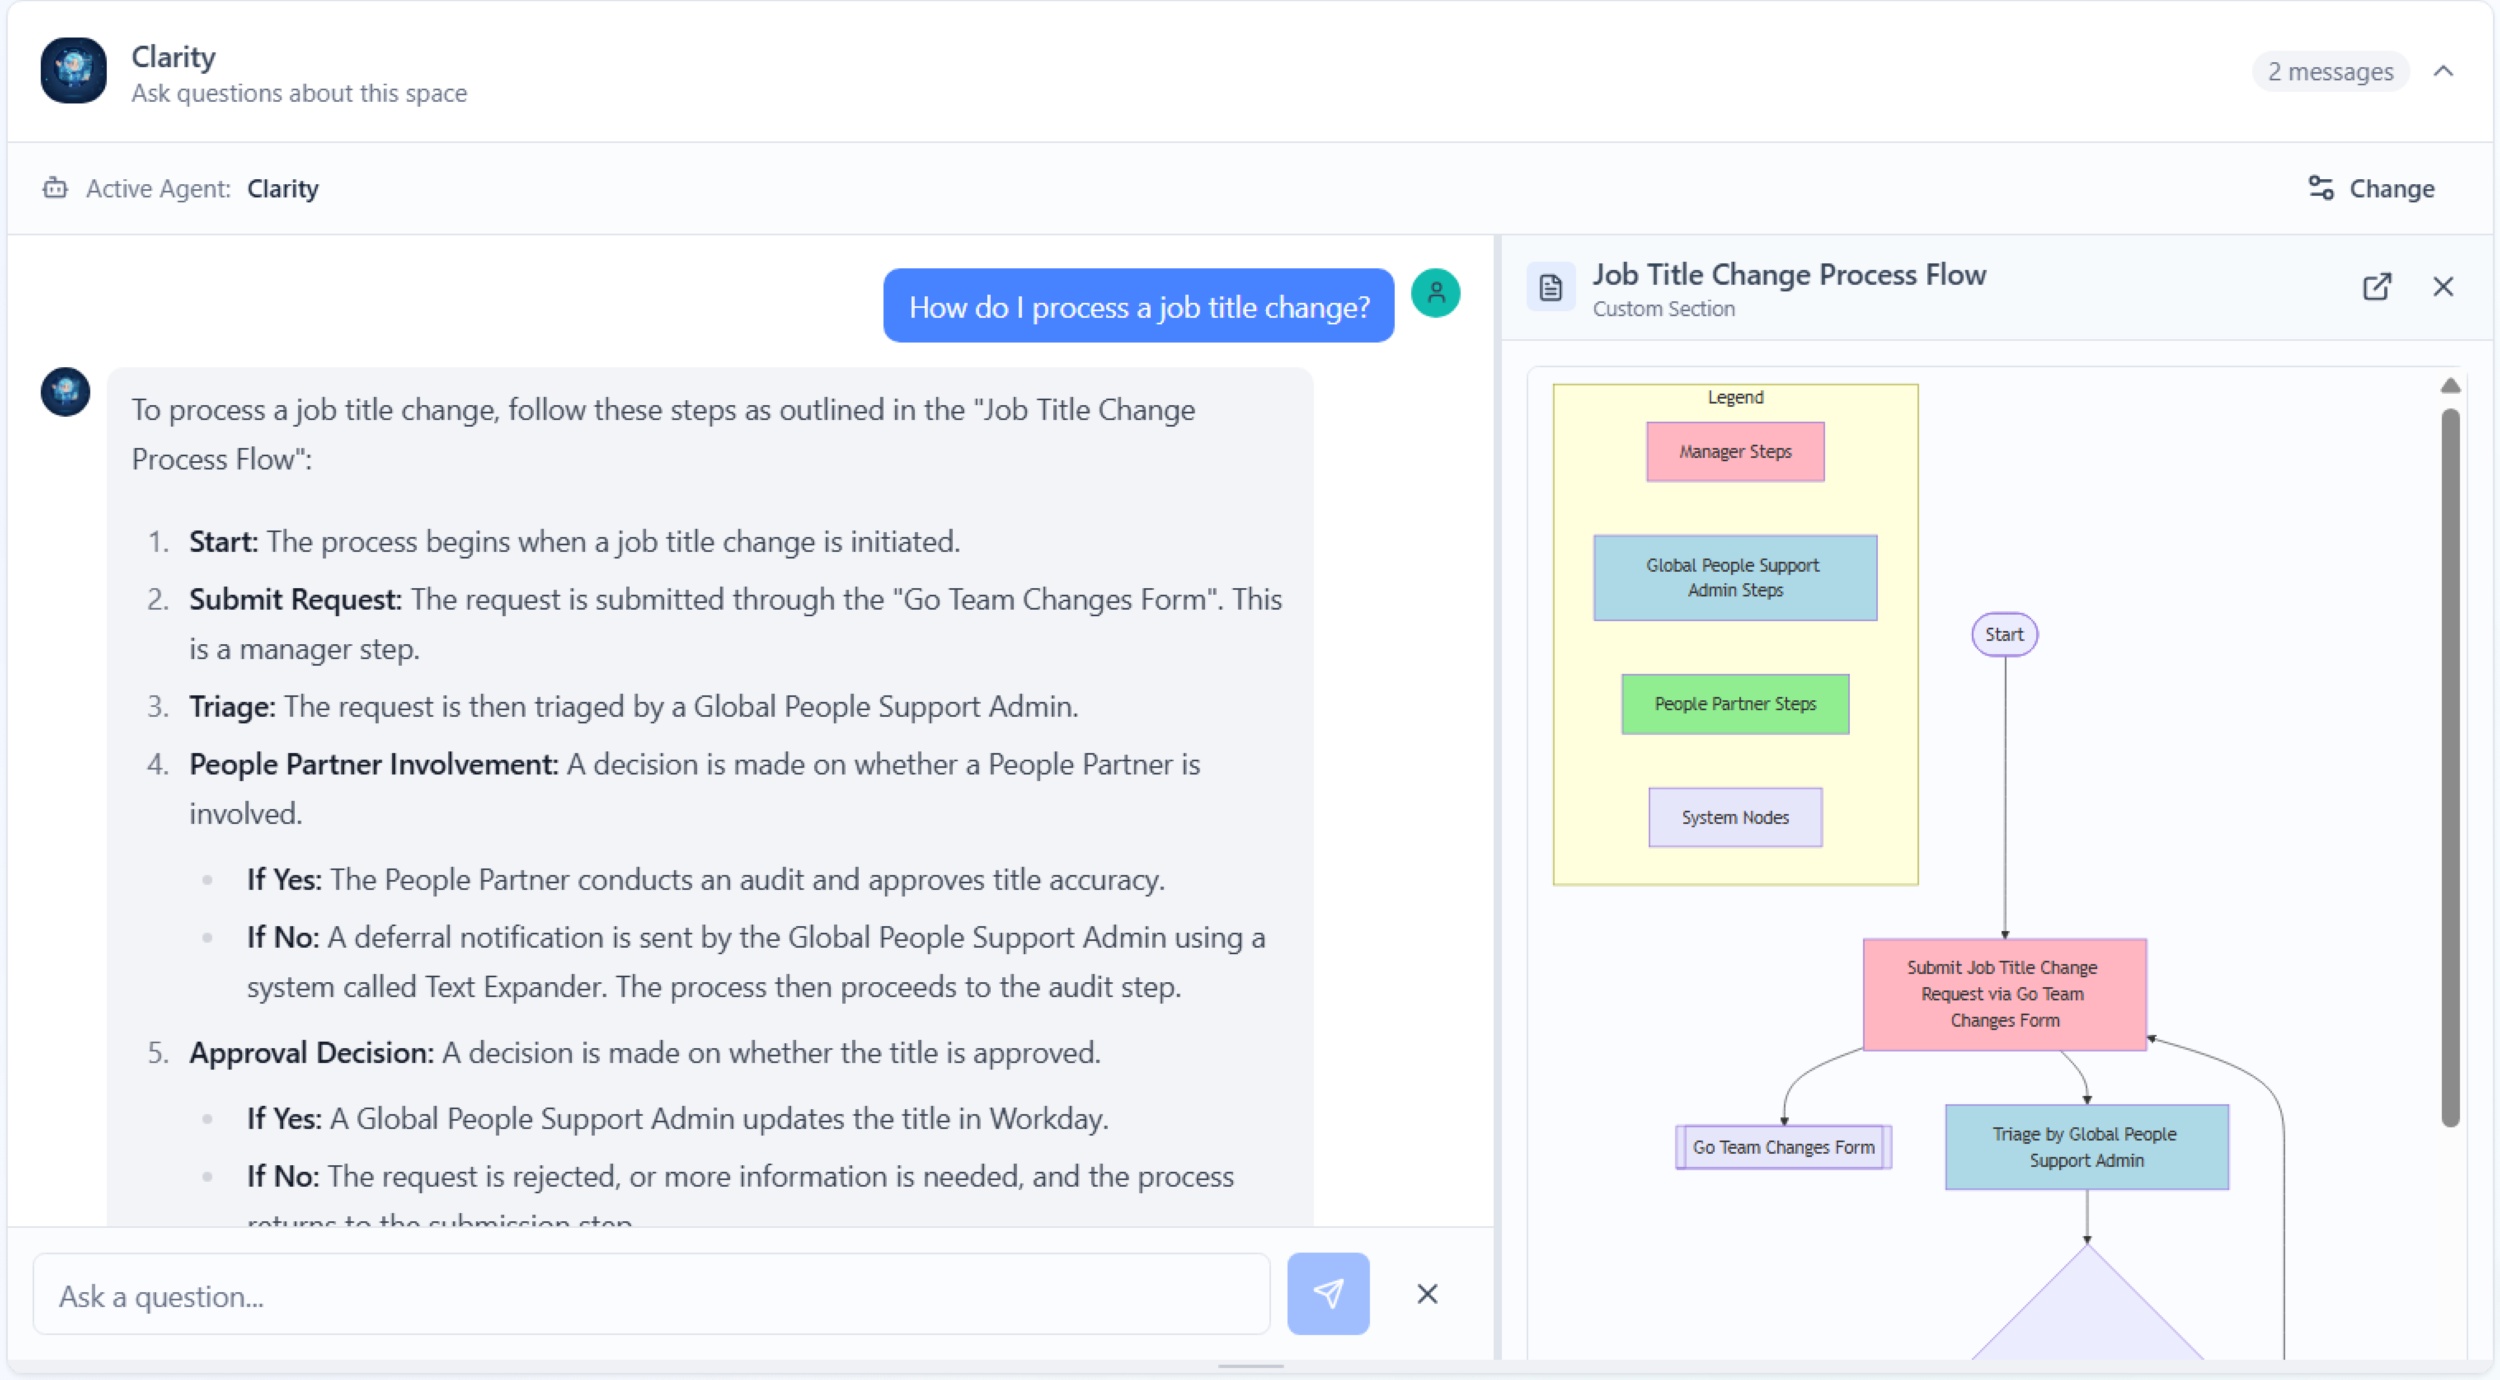Click the Go Team Changes Form system node
Image resolution: width=2500 pixels, height=1380 pixels.
(1783, 1148)
